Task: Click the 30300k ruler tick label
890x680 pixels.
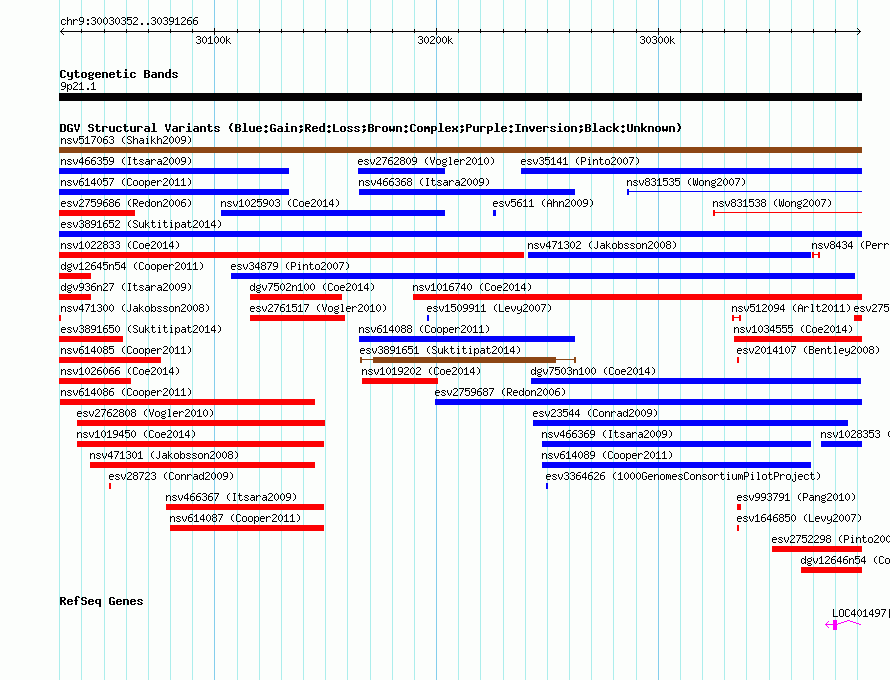Action: 657,40
